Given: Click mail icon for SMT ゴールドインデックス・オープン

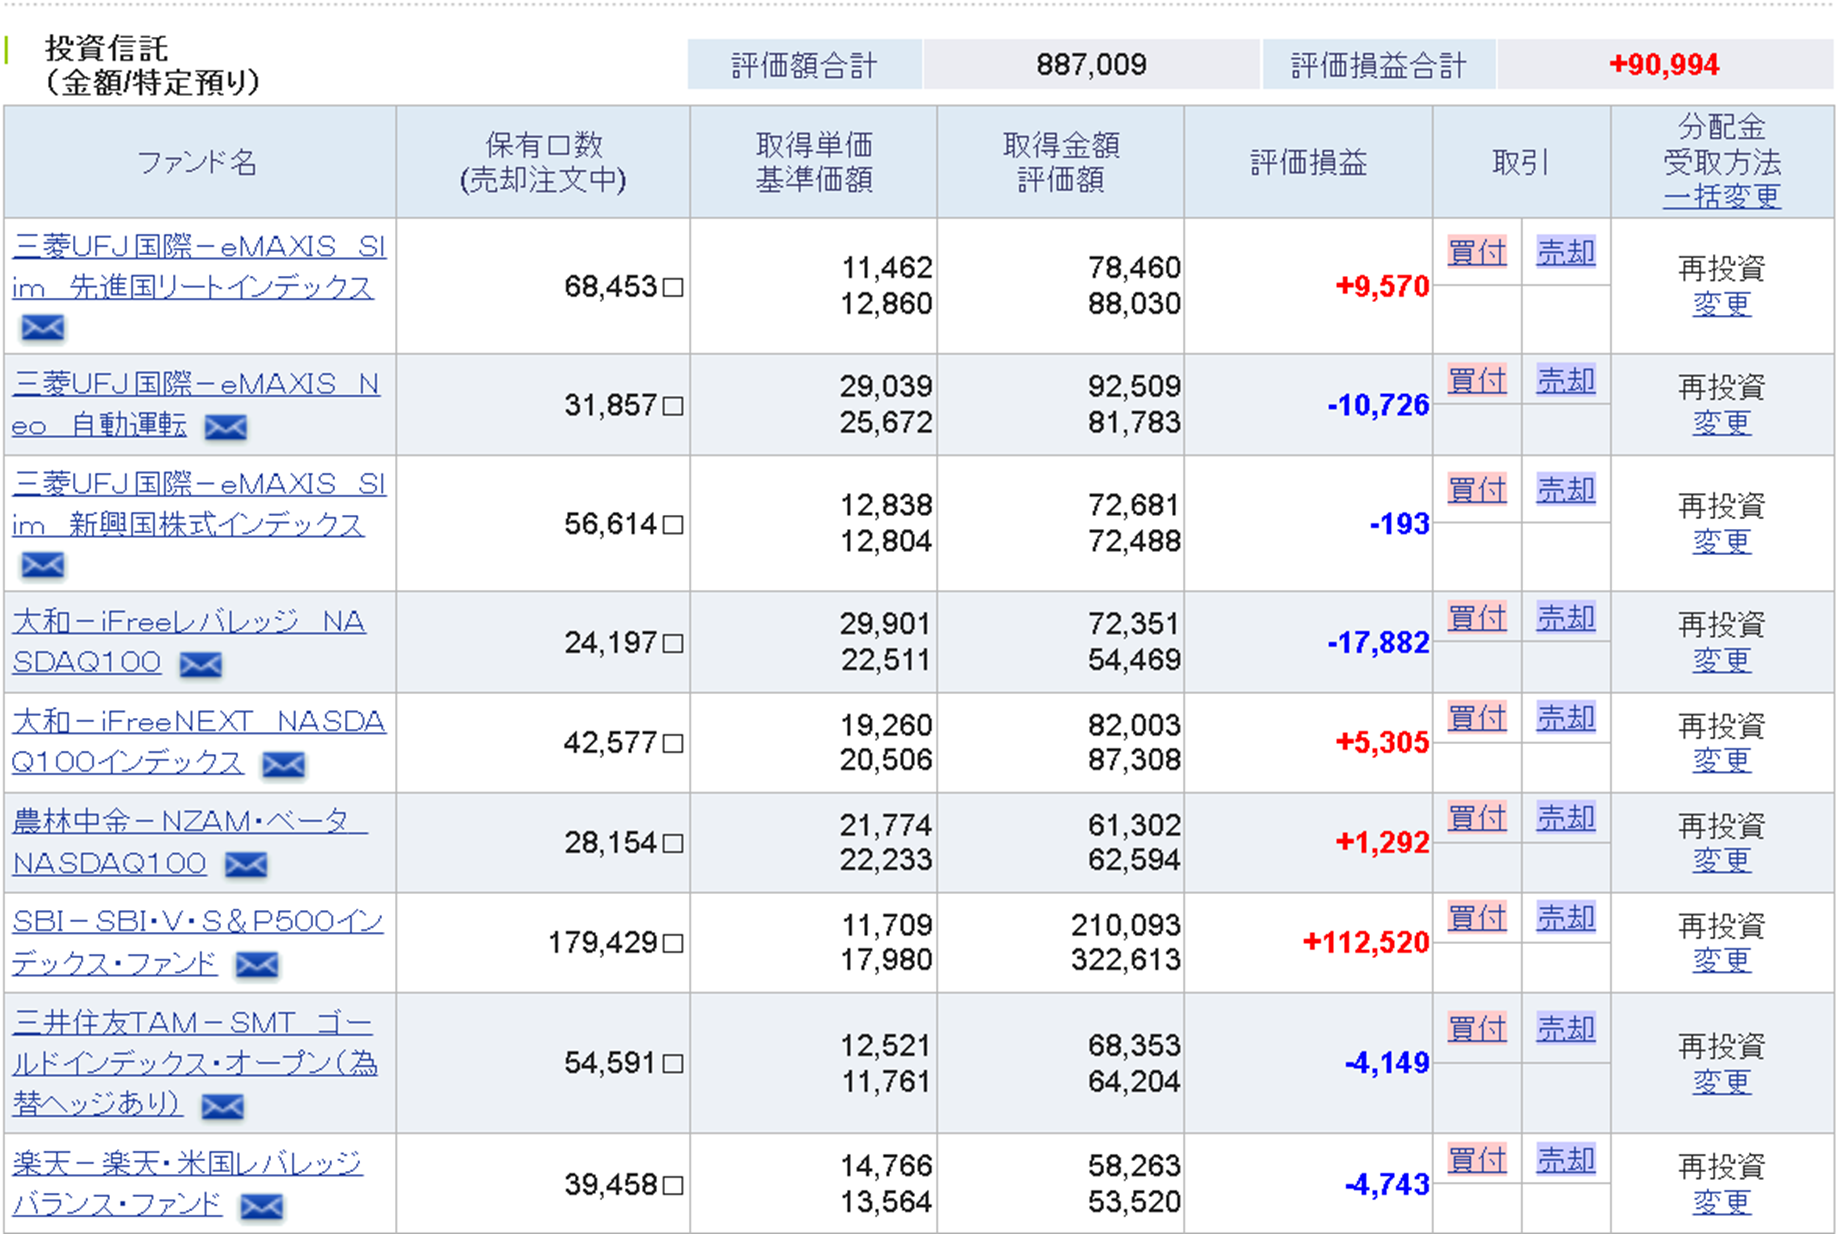Looking at the screenshot, I should click(x=222, y=1106).
